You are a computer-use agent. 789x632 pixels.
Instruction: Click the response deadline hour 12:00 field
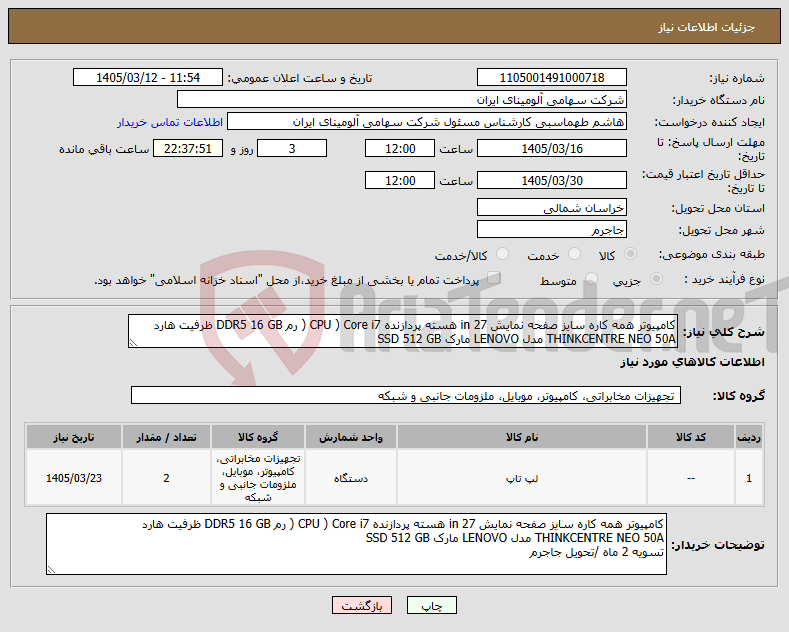tap(400, 148)
